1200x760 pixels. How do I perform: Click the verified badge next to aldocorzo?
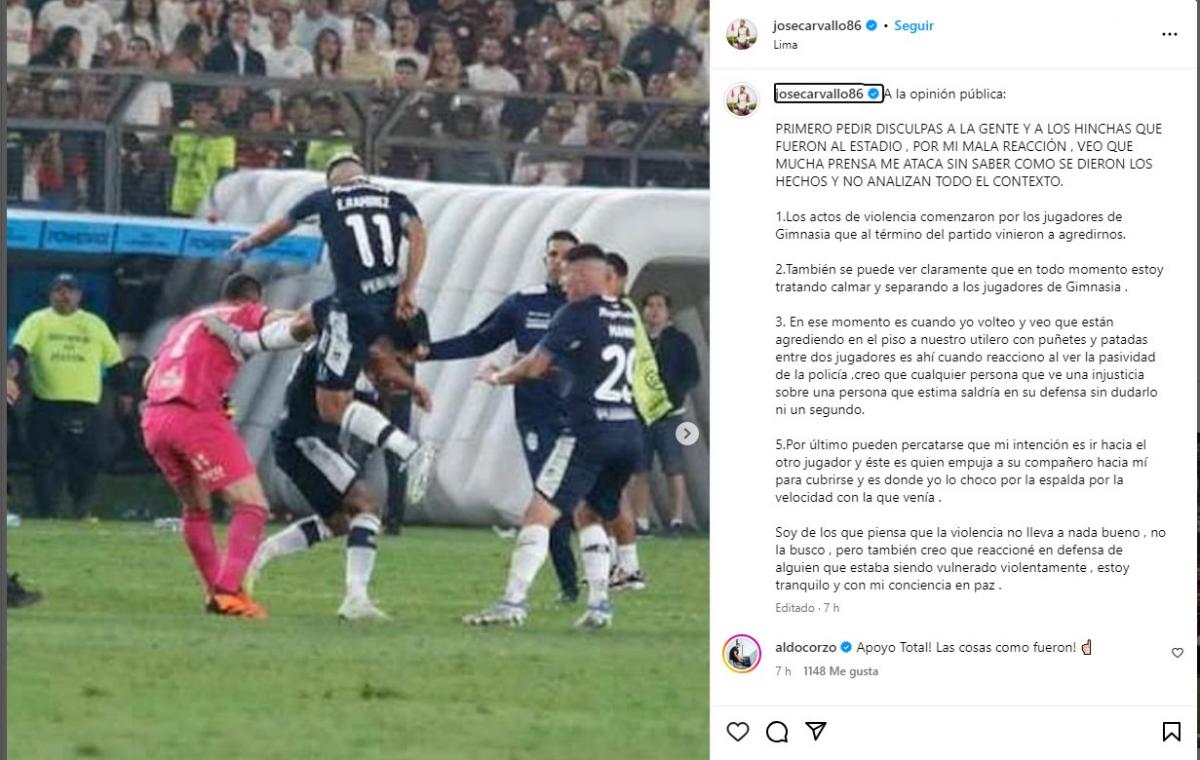coord(846,647)
